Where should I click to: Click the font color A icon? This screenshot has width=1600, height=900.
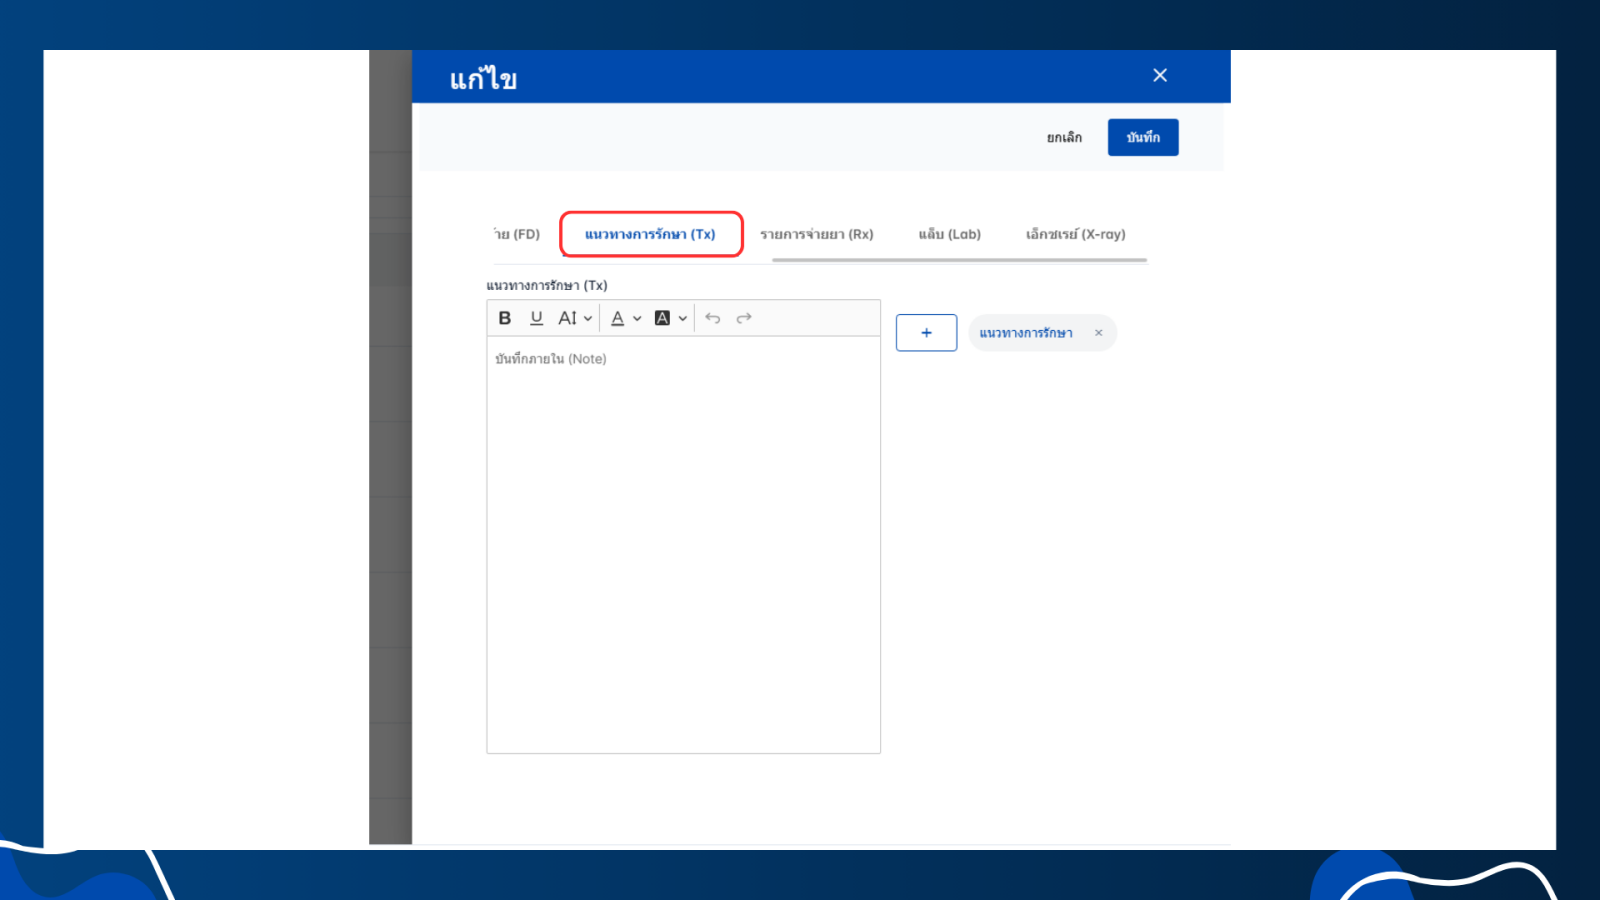[618, 318]
